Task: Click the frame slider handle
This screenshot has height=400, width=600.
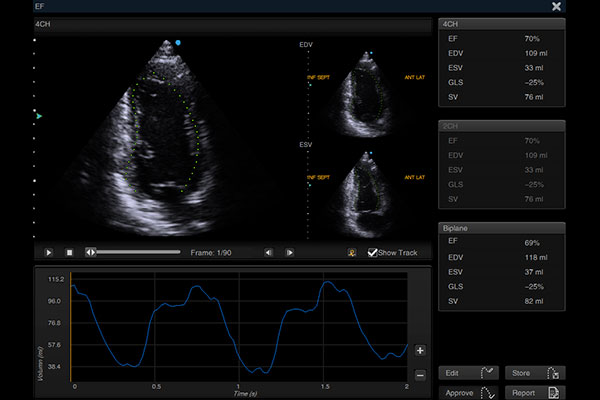Action: pos(91,252)
